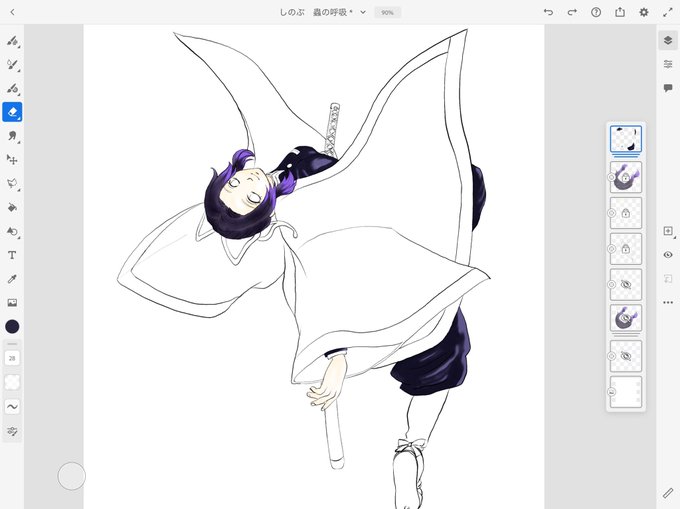Toggle the clipping mask icon
Viewport: 680px width, 509px height.
tap(668, 278)
